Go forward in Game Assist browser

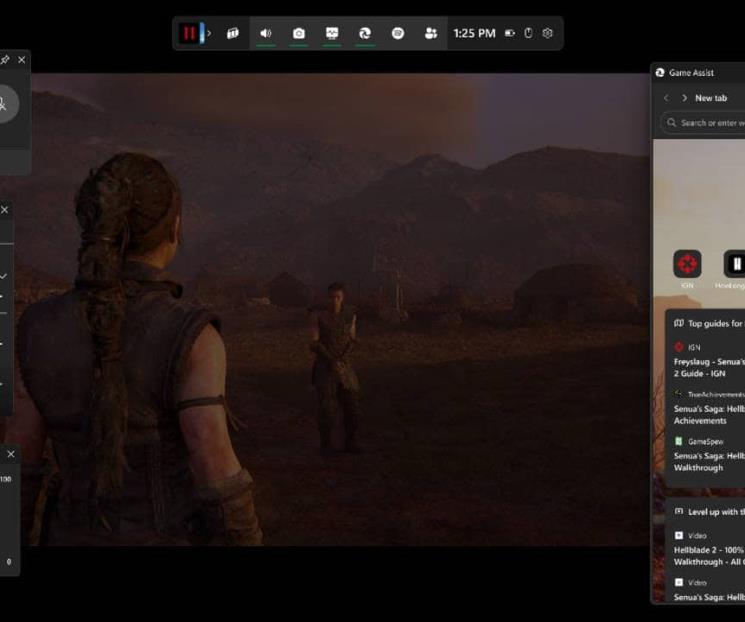(x=684, y=98)
